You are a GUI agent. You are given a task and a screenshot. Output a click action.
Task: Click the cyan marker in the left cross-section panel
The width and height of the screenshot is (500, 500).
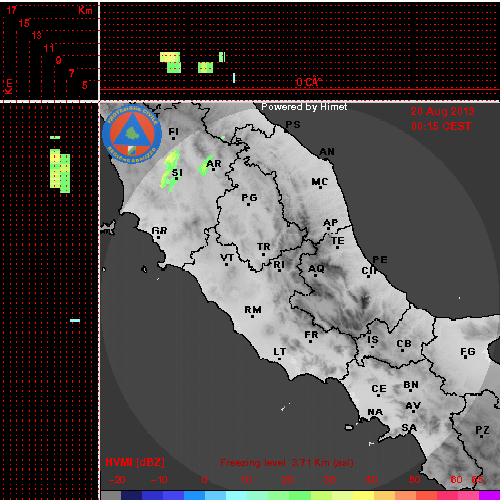click(75, 321)
